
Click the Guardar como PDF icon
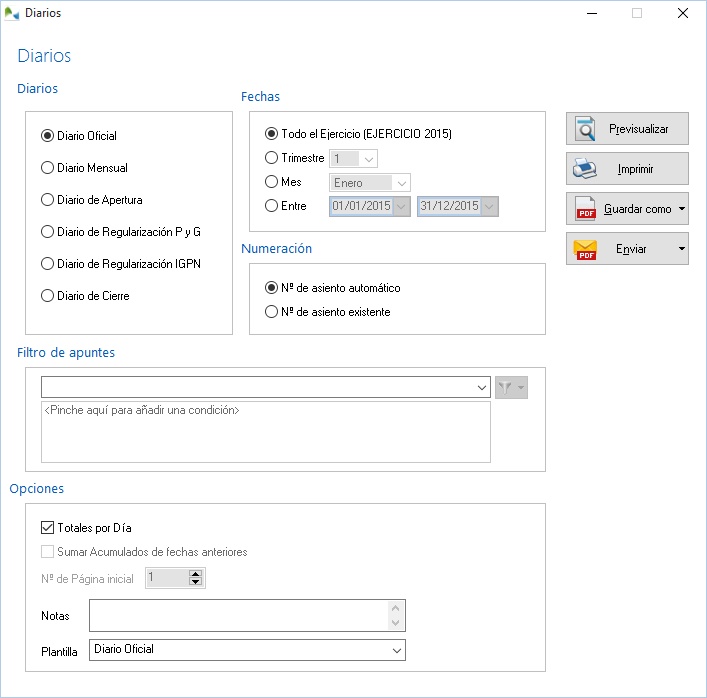click(x=585, y=209)
